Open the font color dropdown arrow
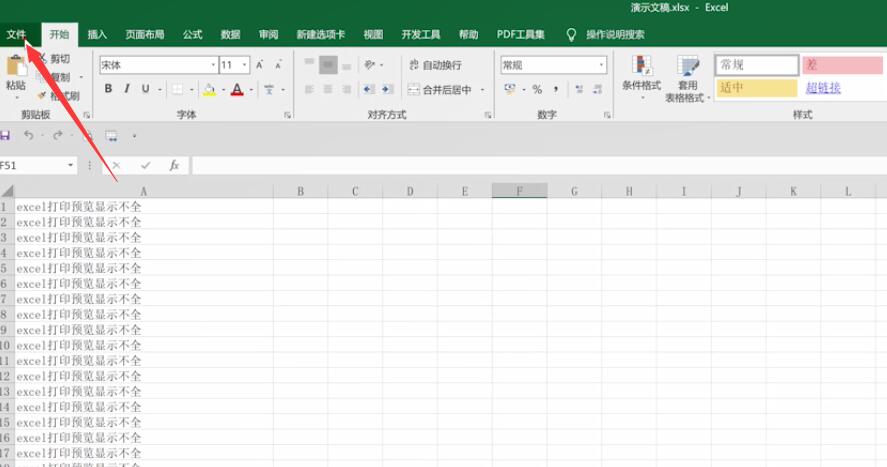Viewport: 887px width, 467px height. 251,90
